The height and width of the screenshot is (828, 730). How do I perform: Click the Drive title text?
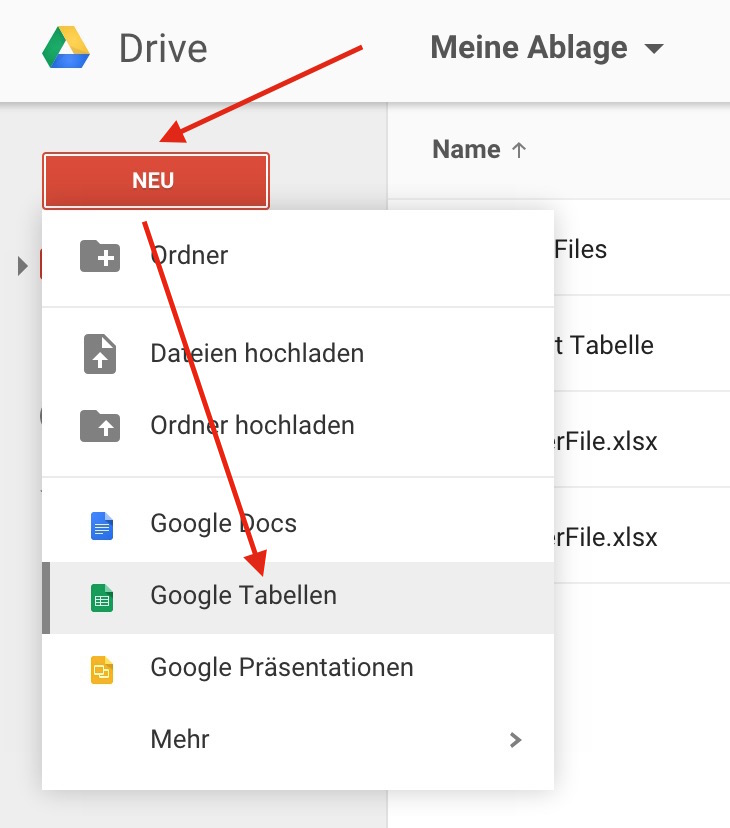tap(163, 49)
